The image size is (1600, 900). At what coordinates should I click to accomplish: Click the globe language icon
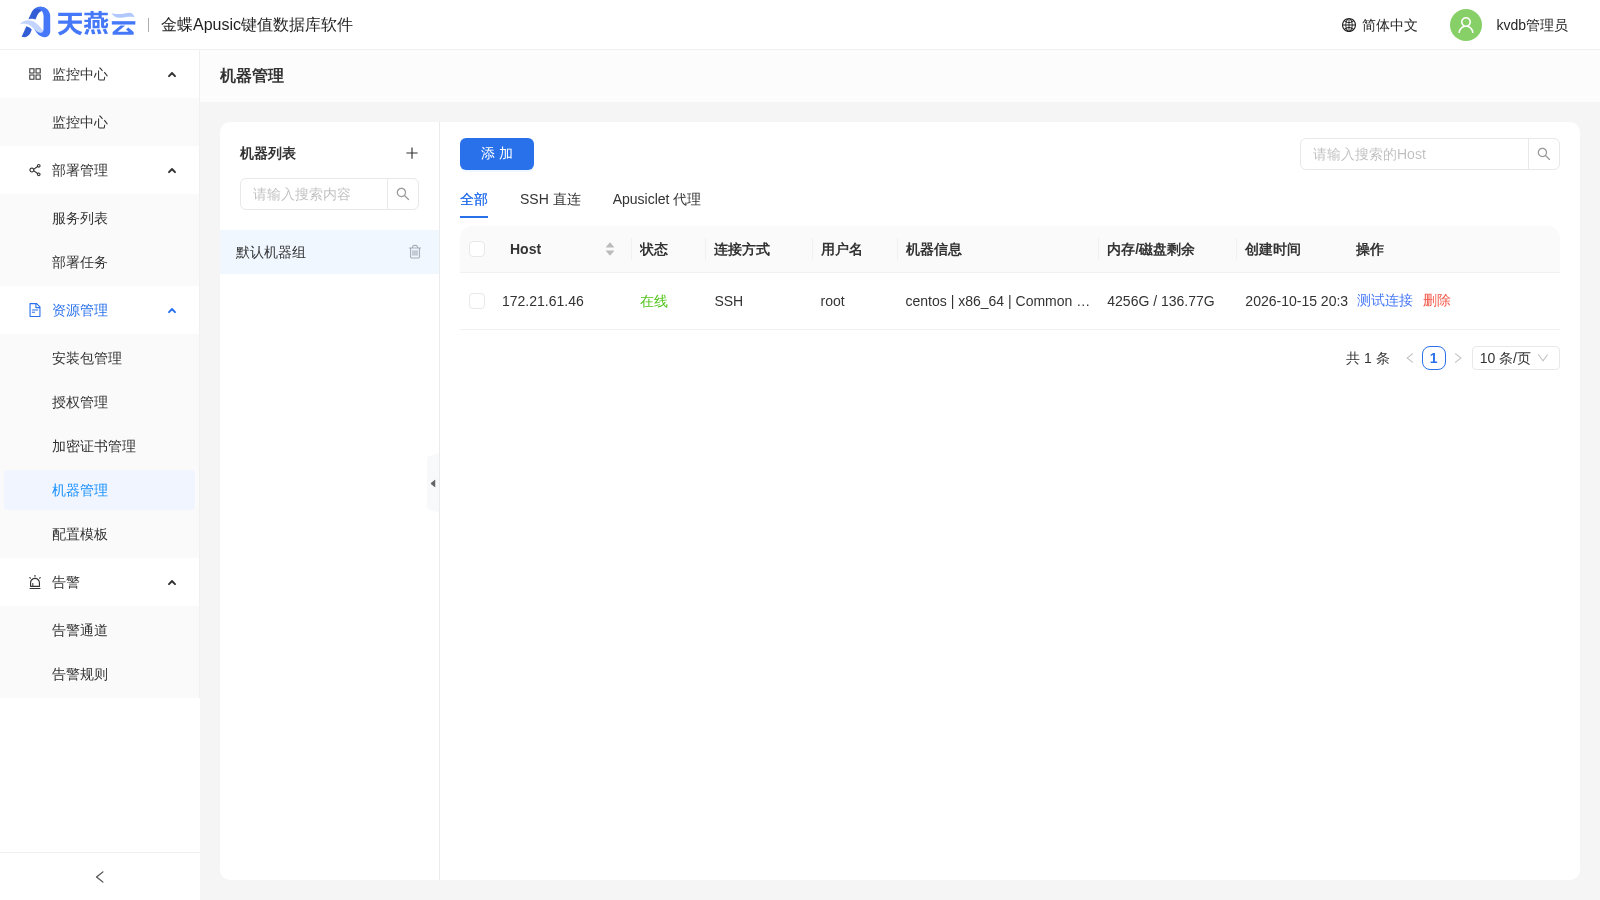pos(1349,25)
